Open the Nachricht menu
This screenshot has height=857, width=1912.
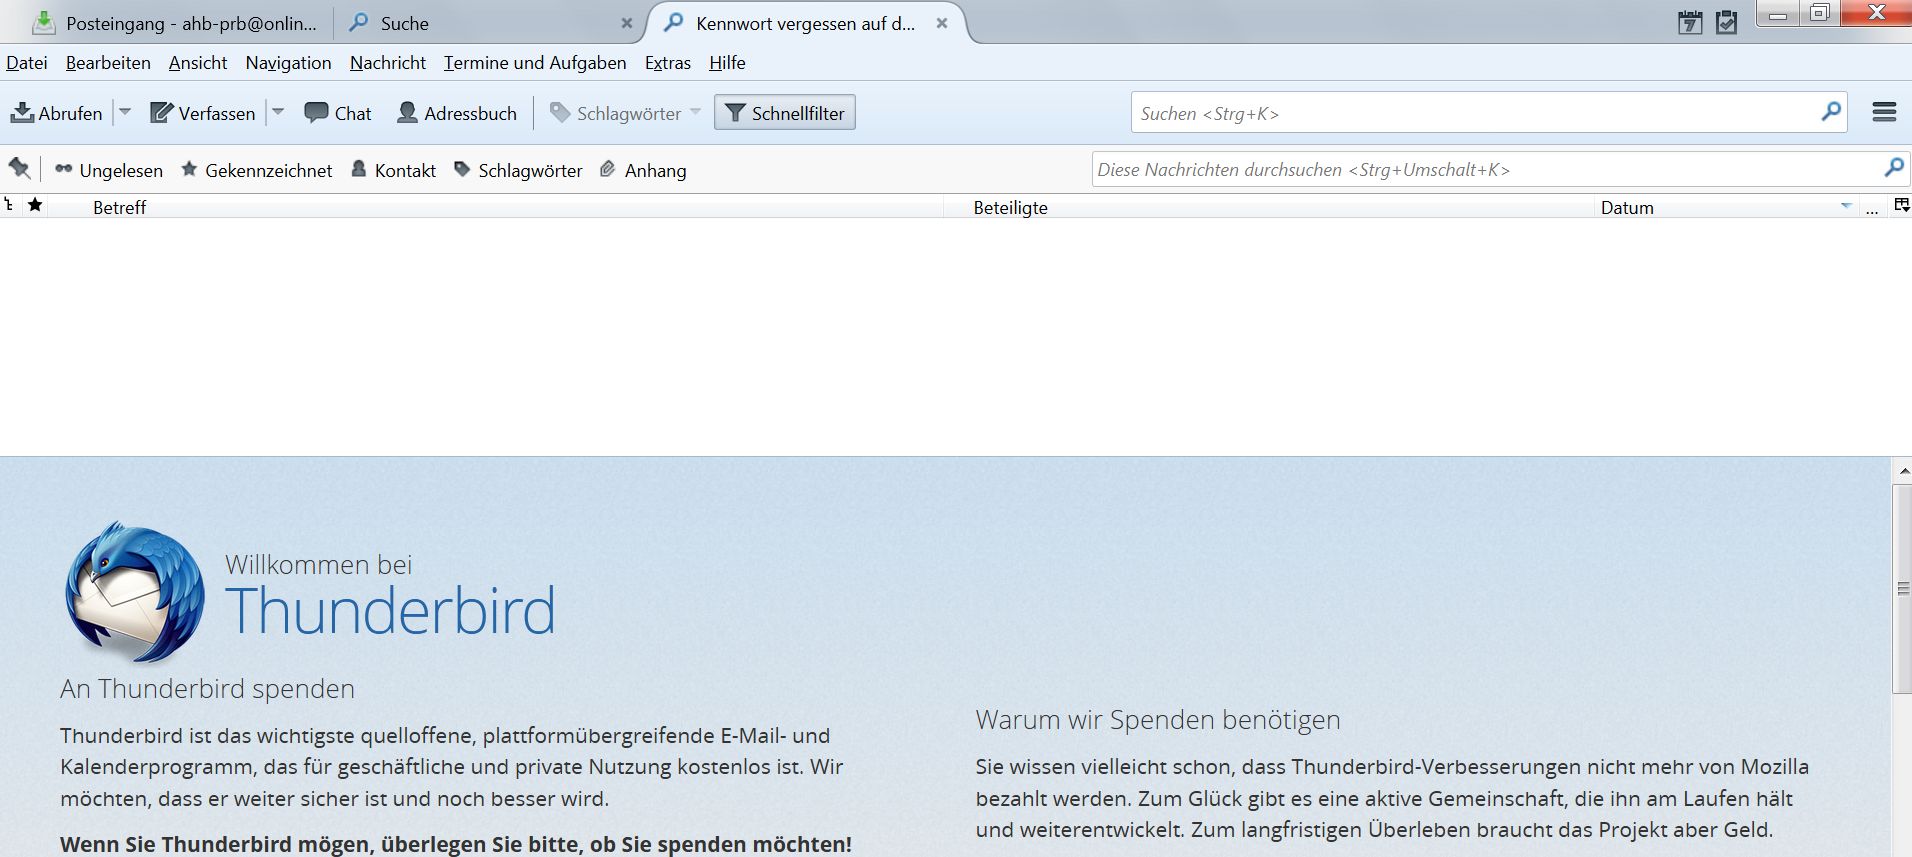388,63
